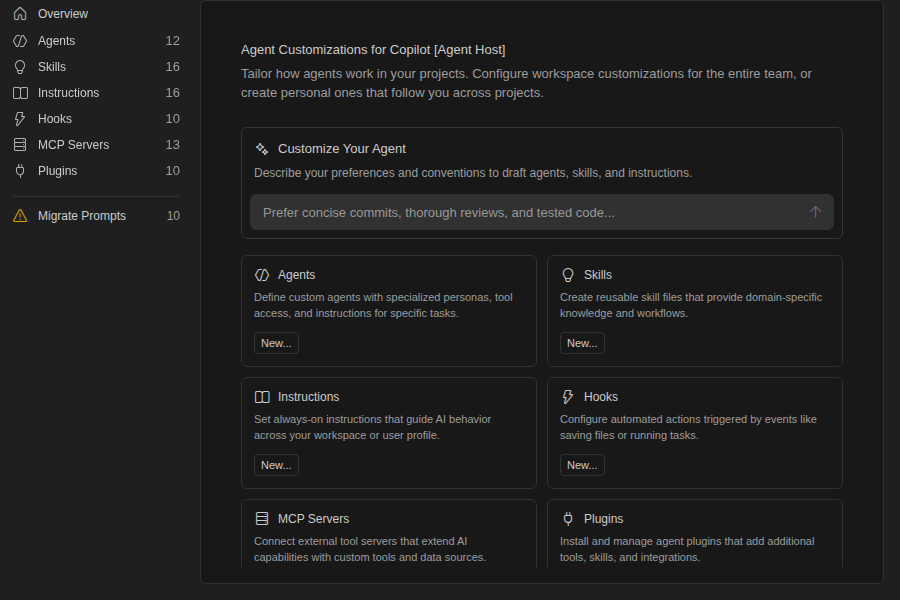Image resolution: width=900 pixels, height=600 pixels.
Task: Click the send arrow icon in prompt box
Action: pyautogui.click(x=815, y=212)
